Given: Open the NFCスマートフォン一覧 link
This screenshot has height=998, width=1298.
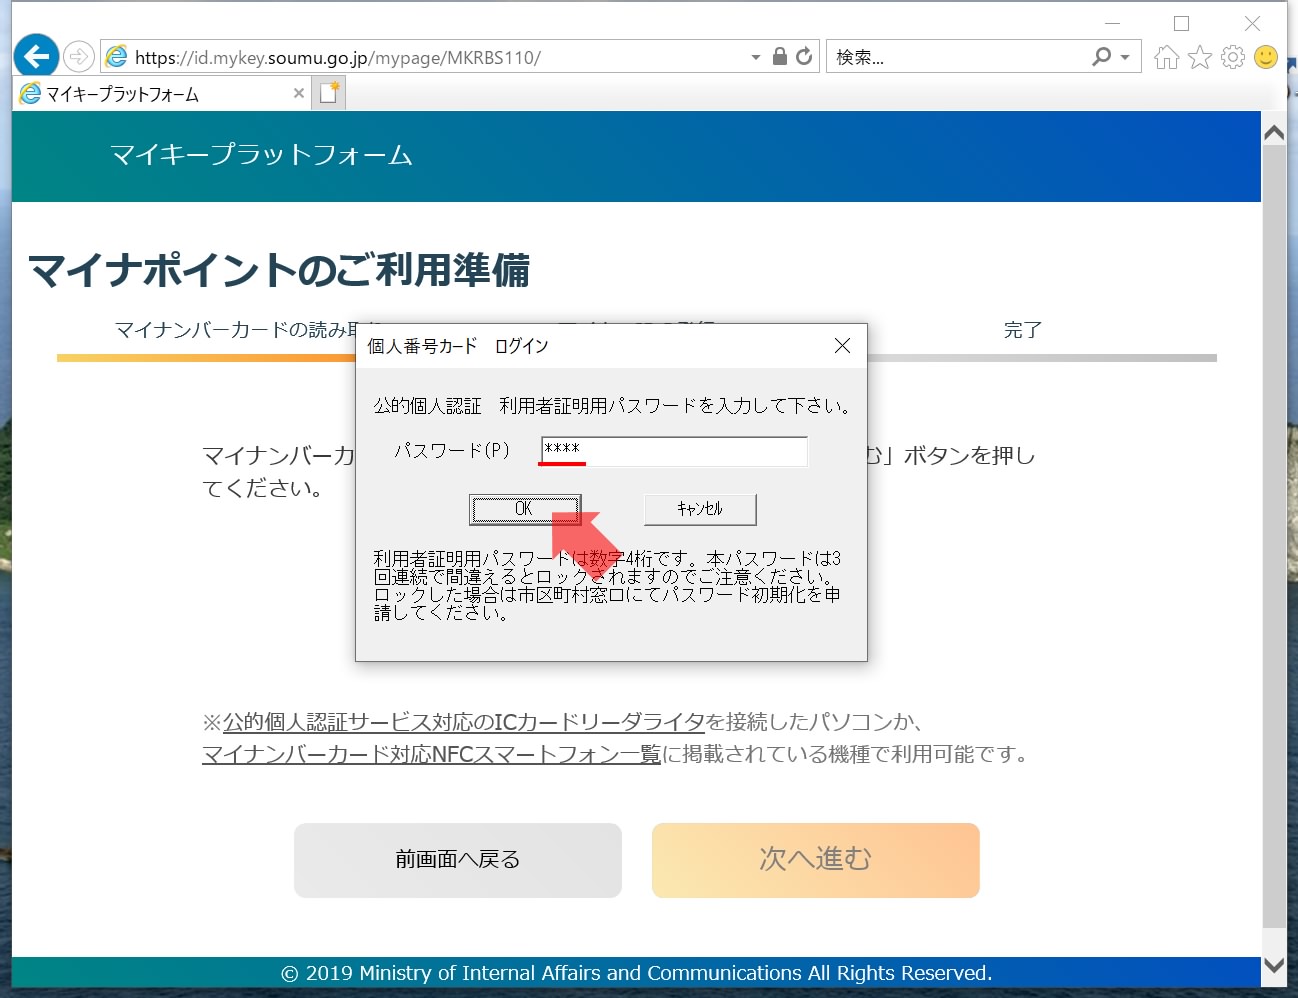Looking at the screenshot, I should [431, 754].
